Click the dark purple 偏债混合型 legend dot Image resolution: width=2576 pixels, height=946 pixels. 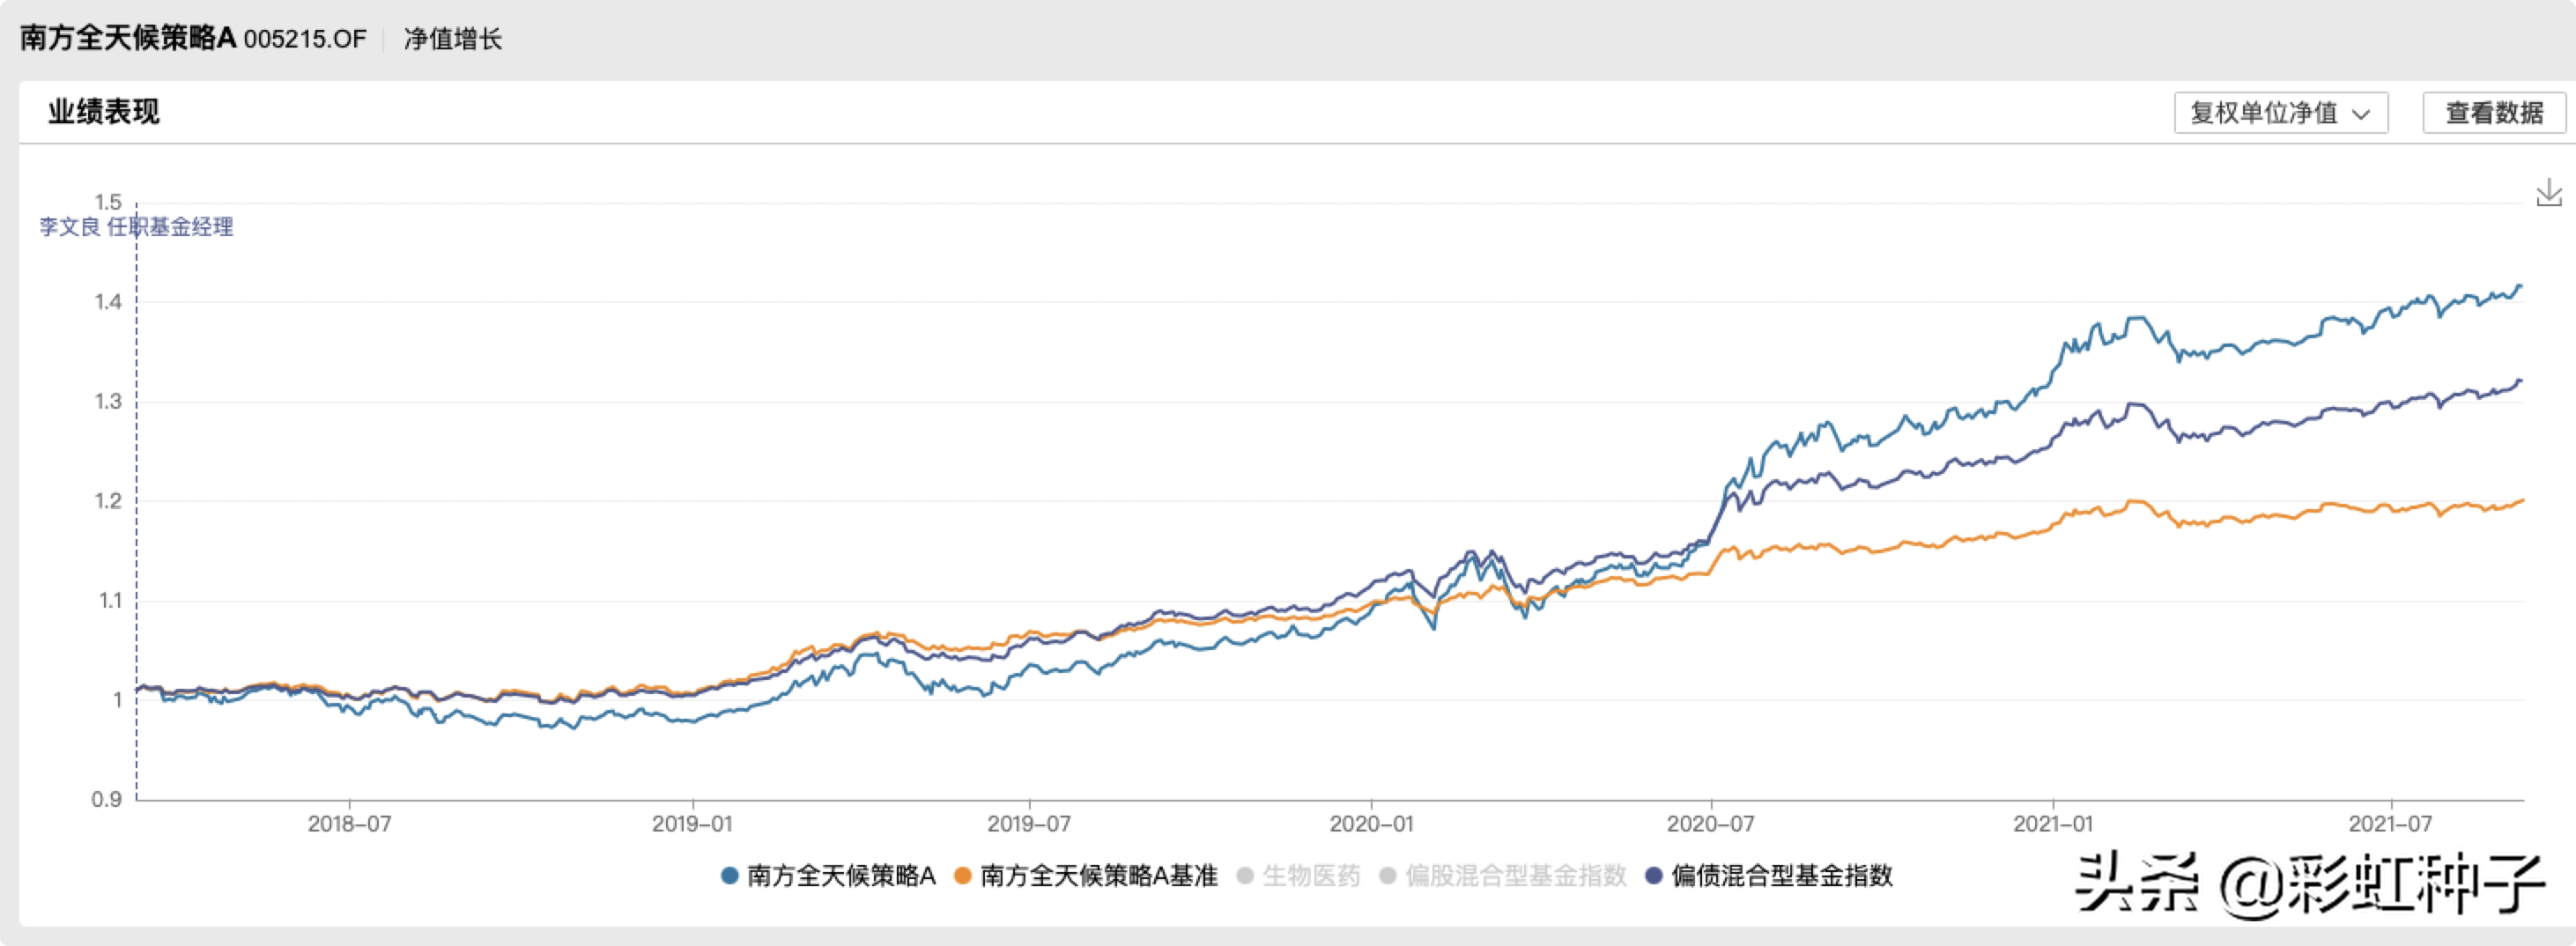coord(1654,876)
